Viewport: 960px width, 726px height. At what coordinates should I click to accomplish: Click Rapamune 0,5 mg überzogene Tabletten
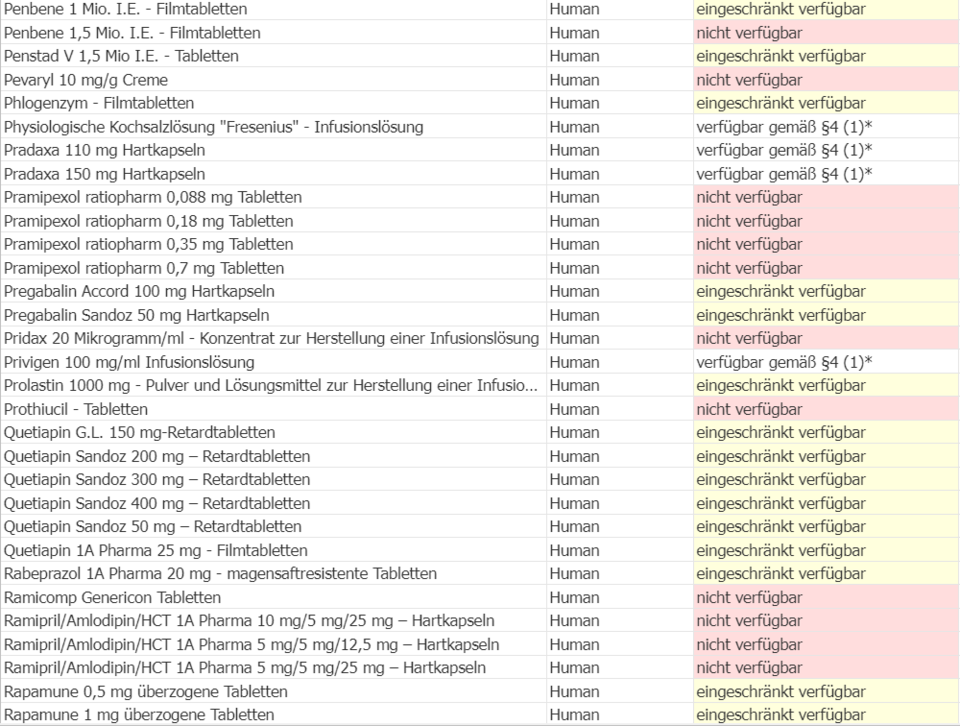(x=146, y=691)
